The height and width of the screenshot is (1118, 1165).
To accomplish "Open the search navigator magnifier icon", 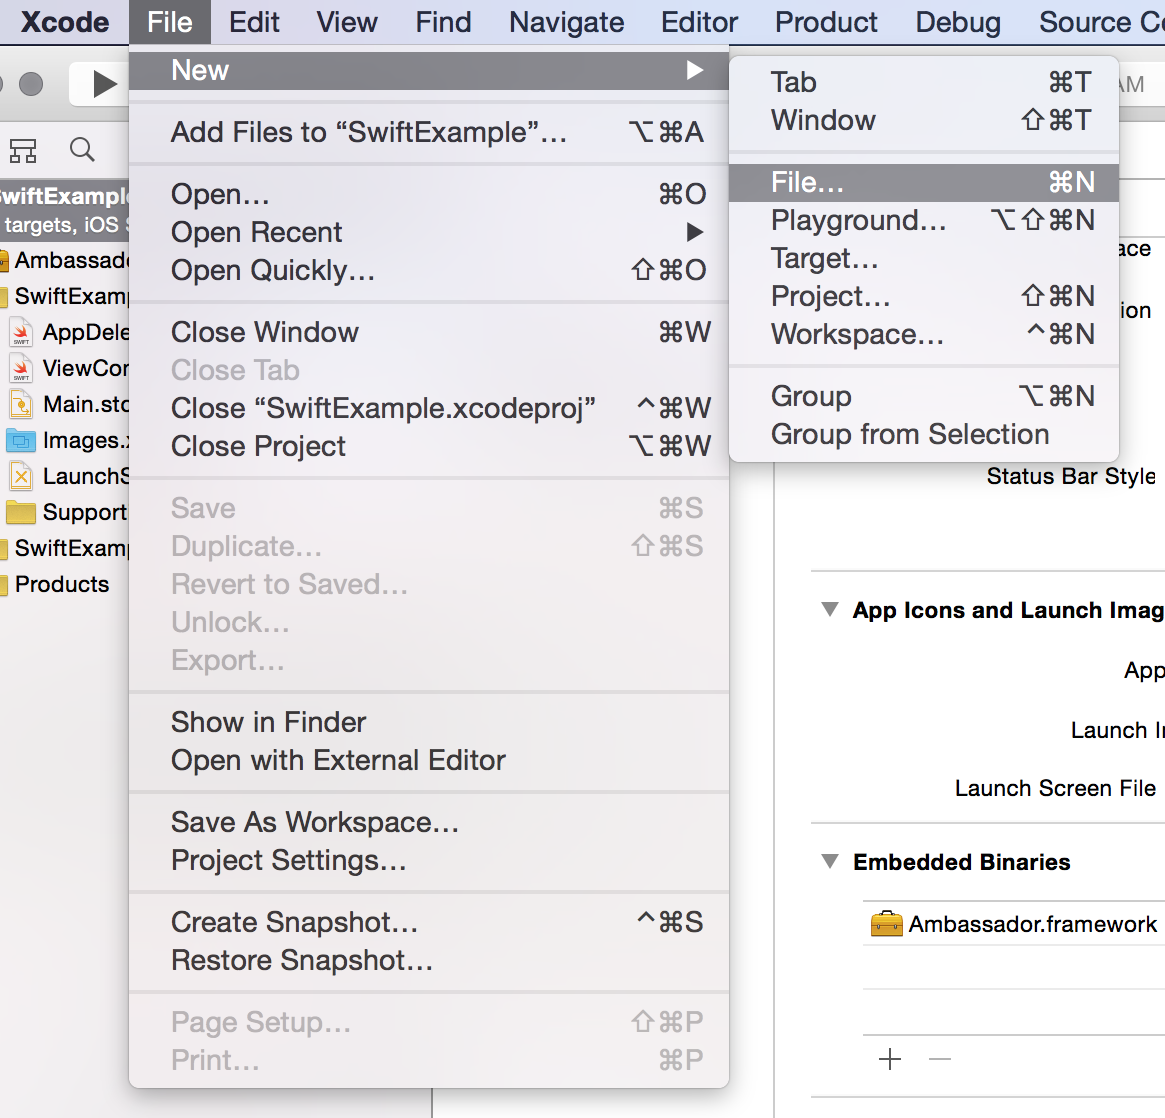I will (x=82, y=150).
